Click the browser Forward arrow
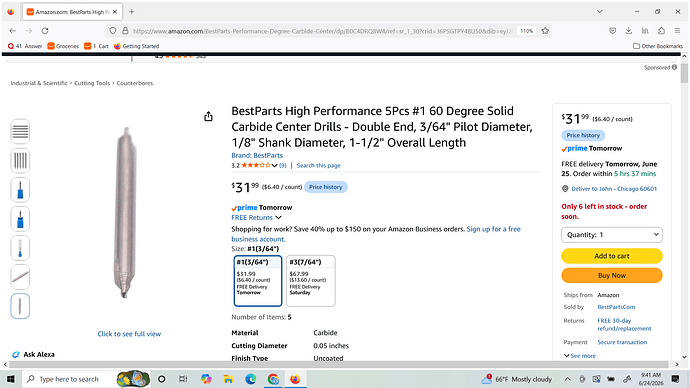690x388 pixels. coord(29,31)
